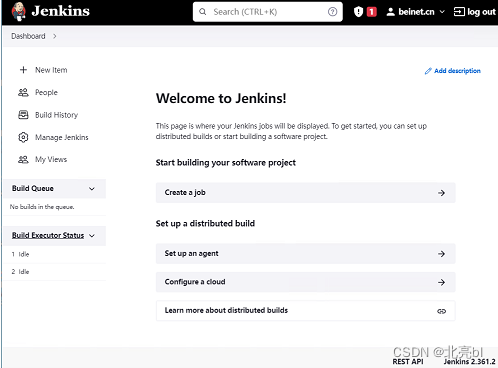
Task: Open the REST API footer link
Action: click(408, 362)
